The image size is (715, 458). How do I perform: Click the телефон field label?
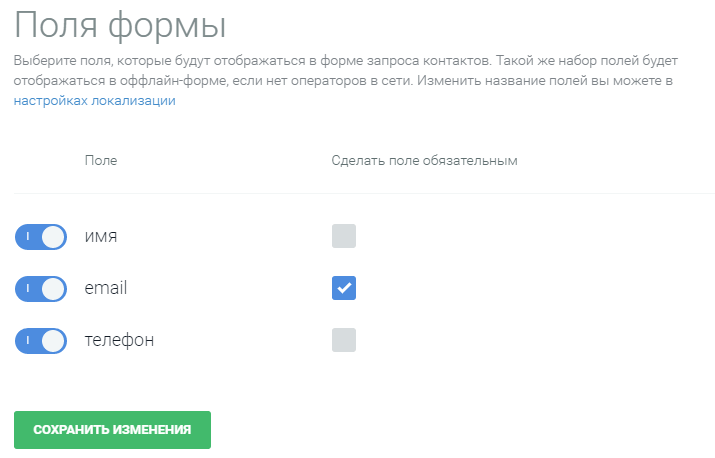(119, 341)
